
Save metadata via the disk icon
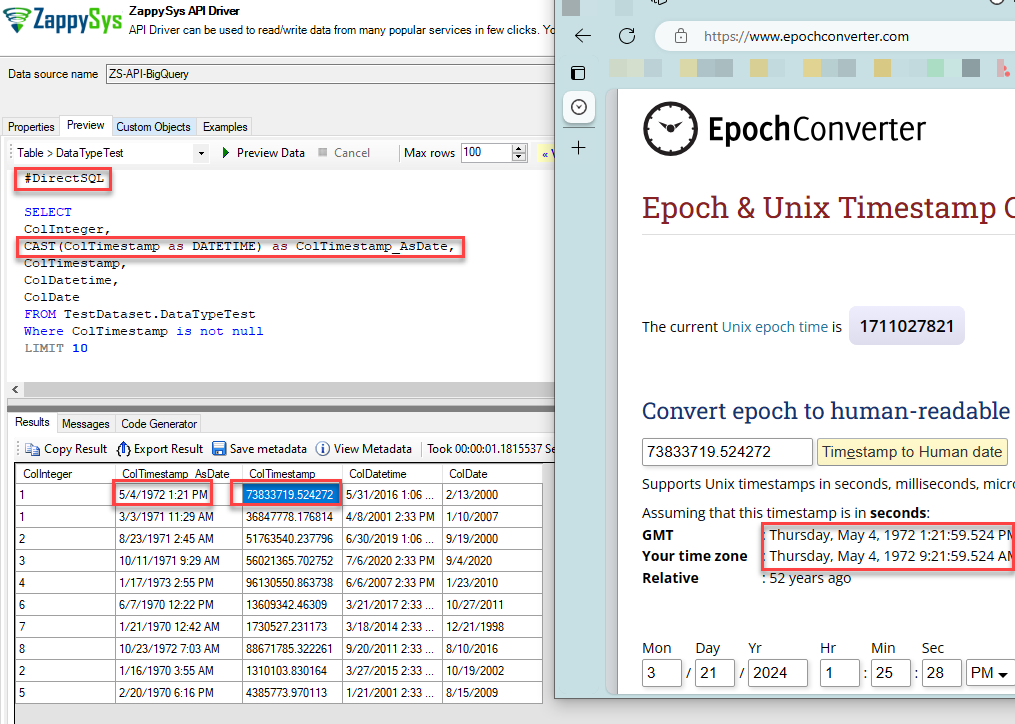pyautogui.click(x=219, y=448)
